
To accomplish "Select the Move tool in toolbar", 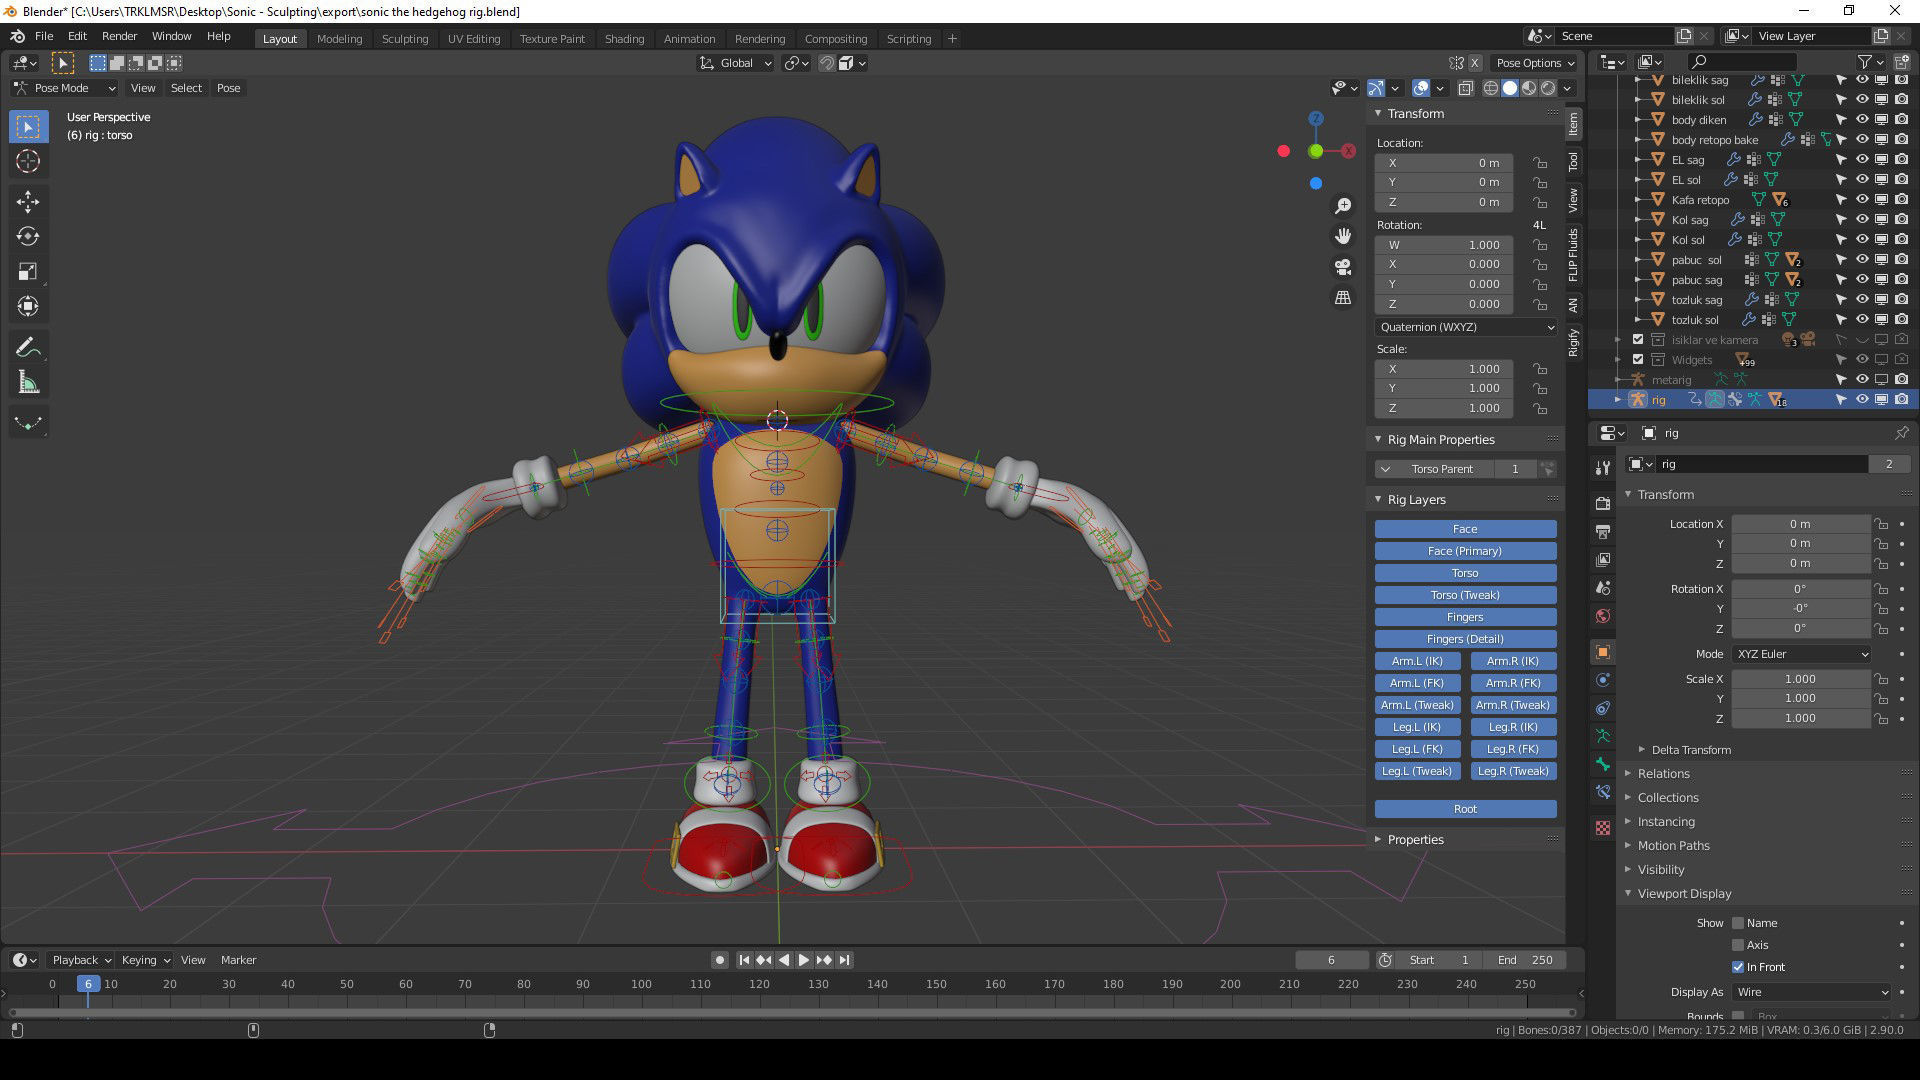I will [28, 201].
